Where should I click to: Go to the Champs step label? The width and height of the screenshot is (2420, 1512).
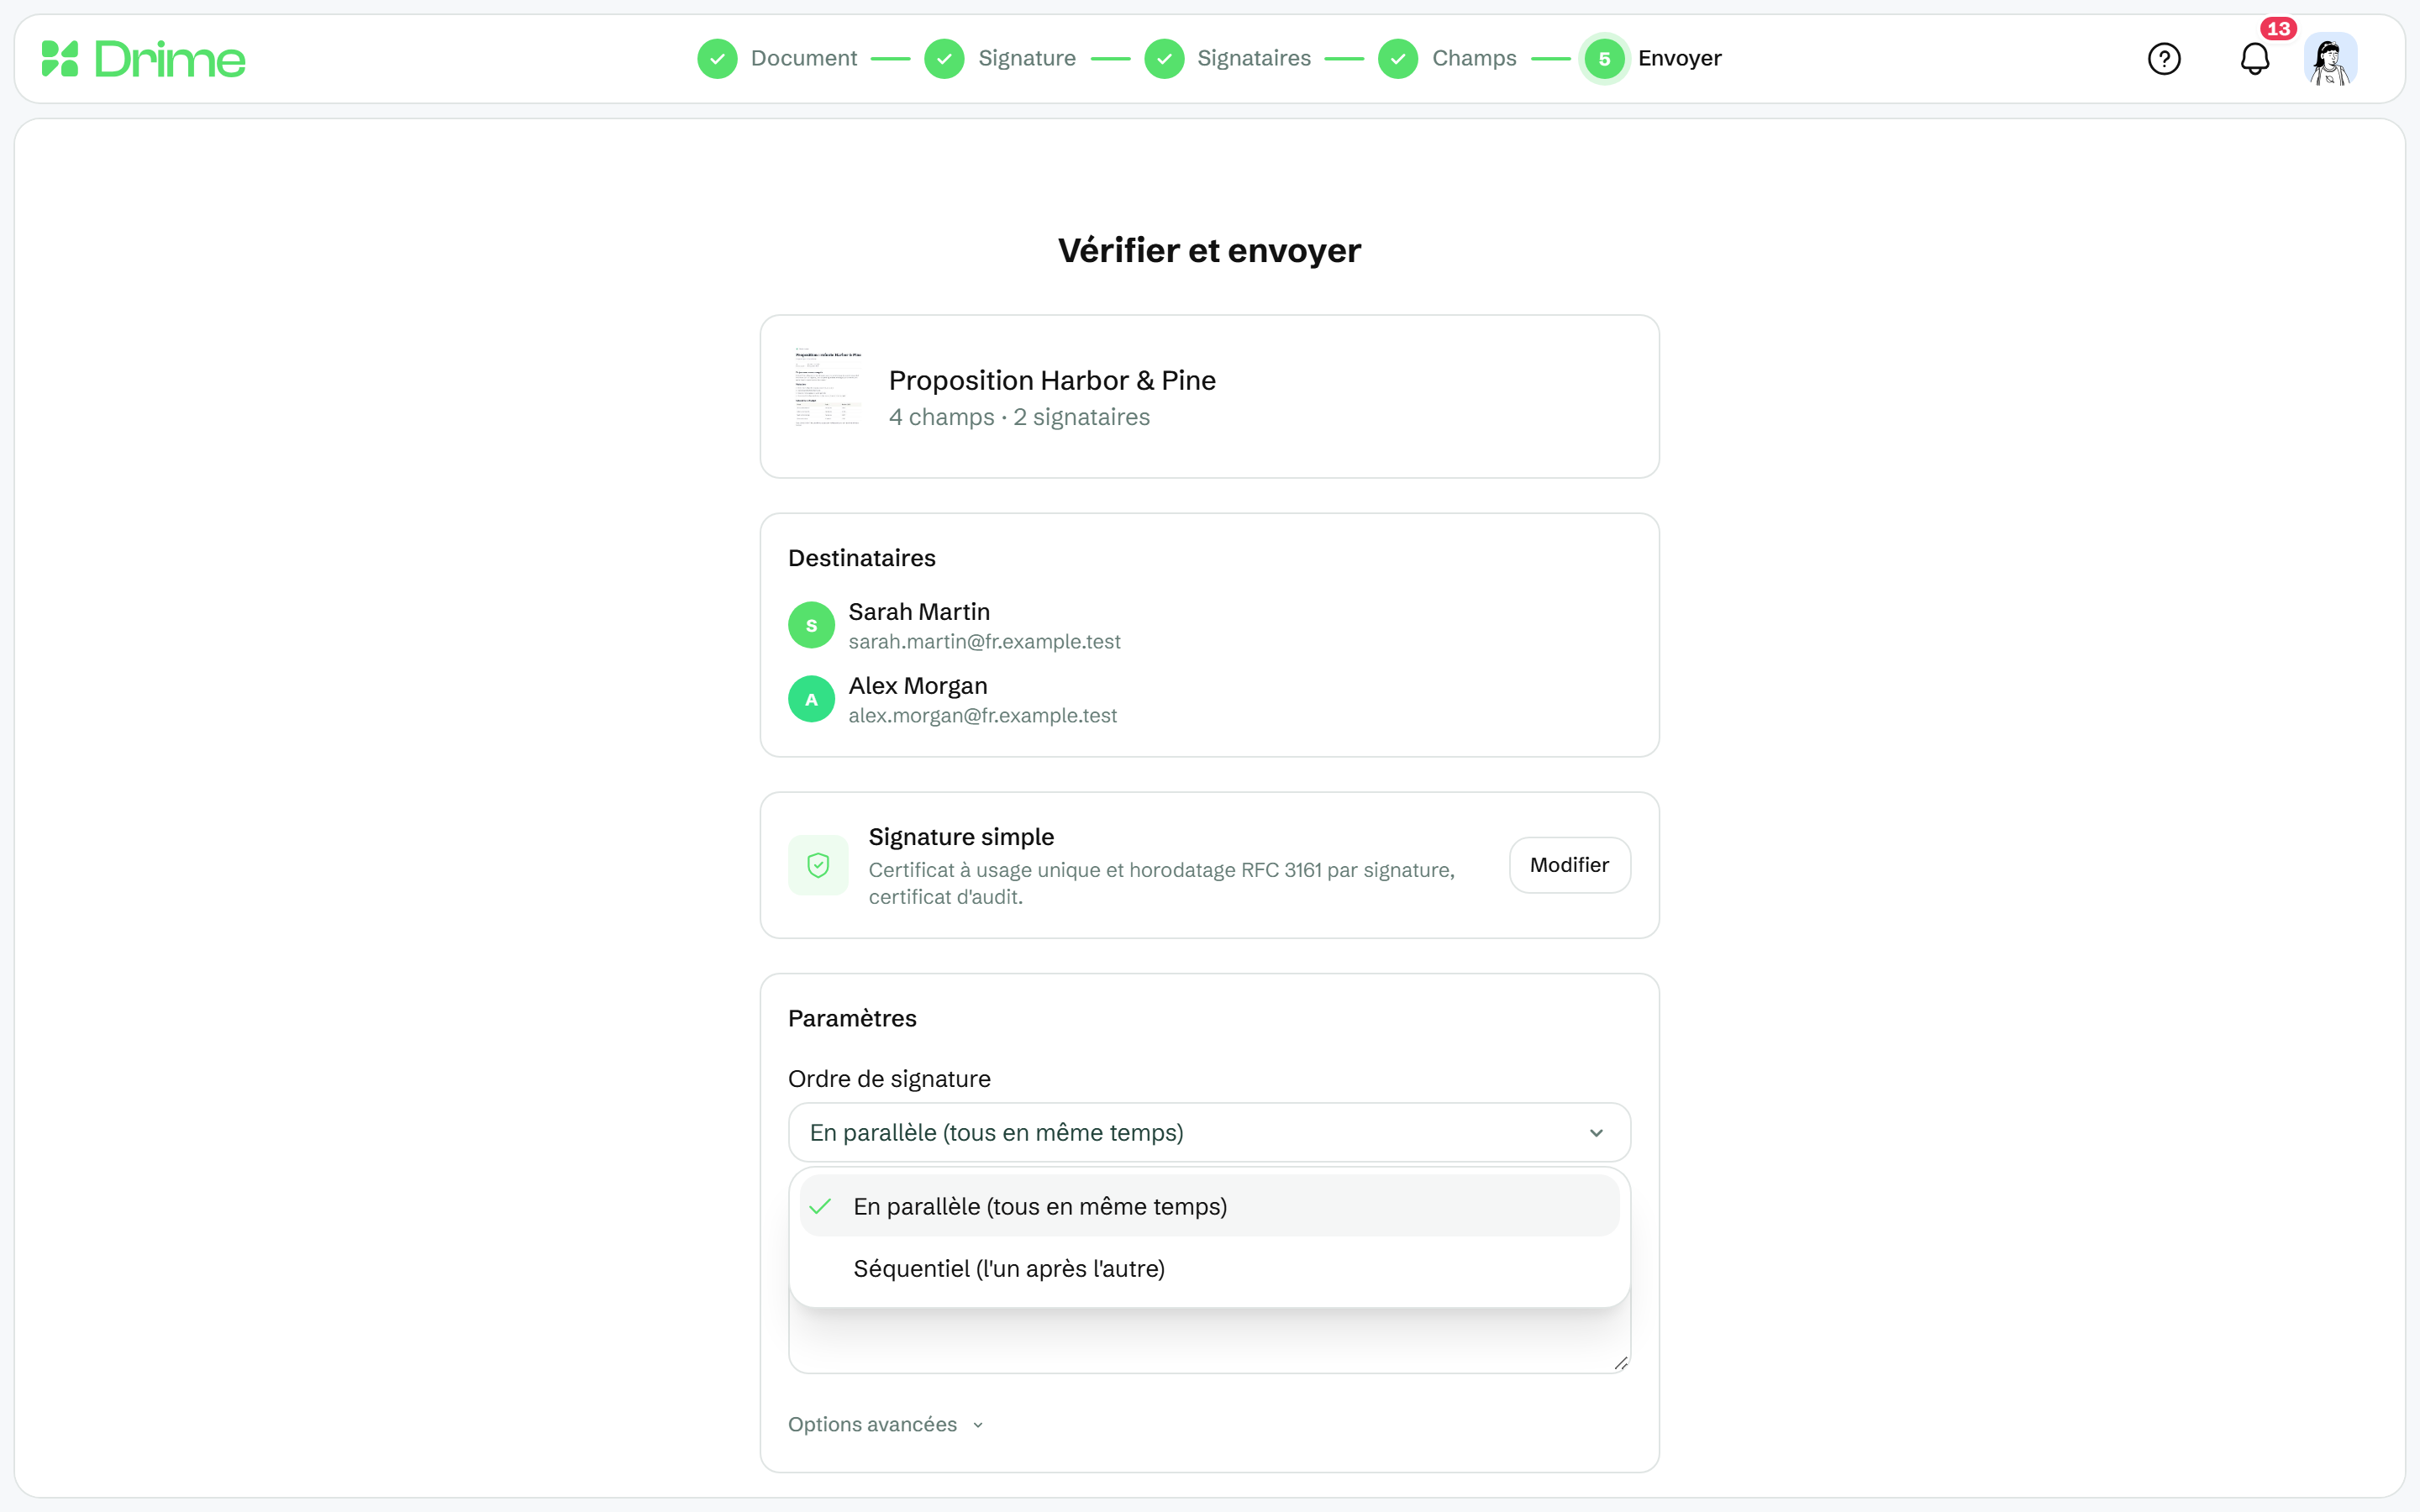click(x=1474, y=58)
